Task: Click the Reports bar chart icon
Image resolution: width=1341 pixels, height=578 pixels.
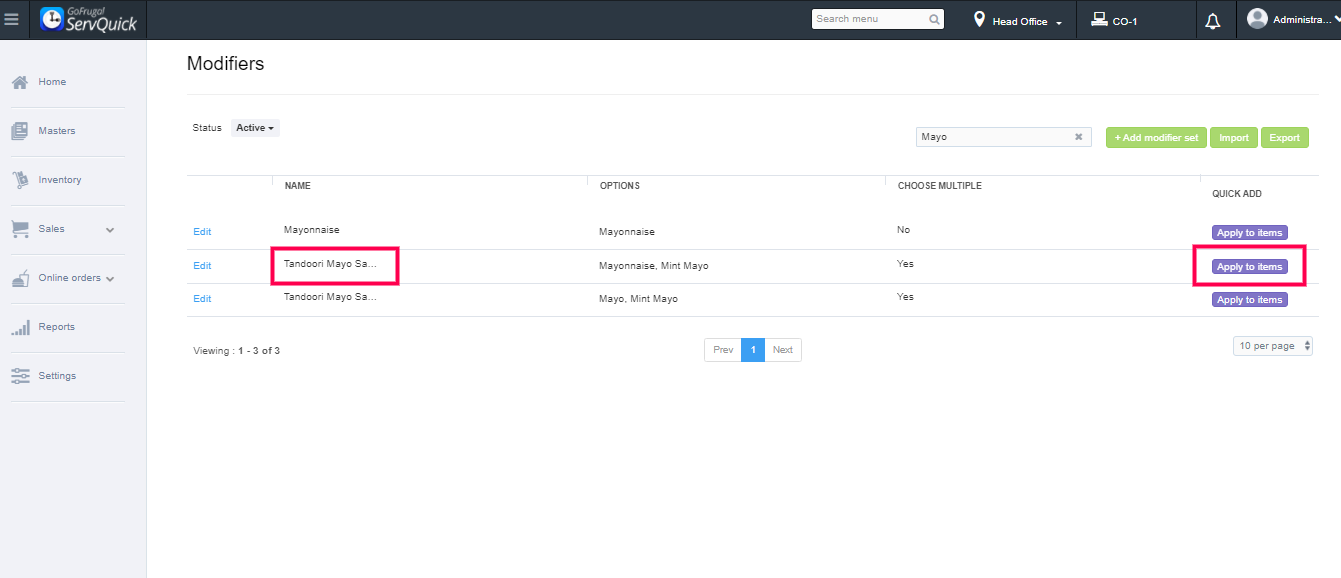Action: pos(19,327)
